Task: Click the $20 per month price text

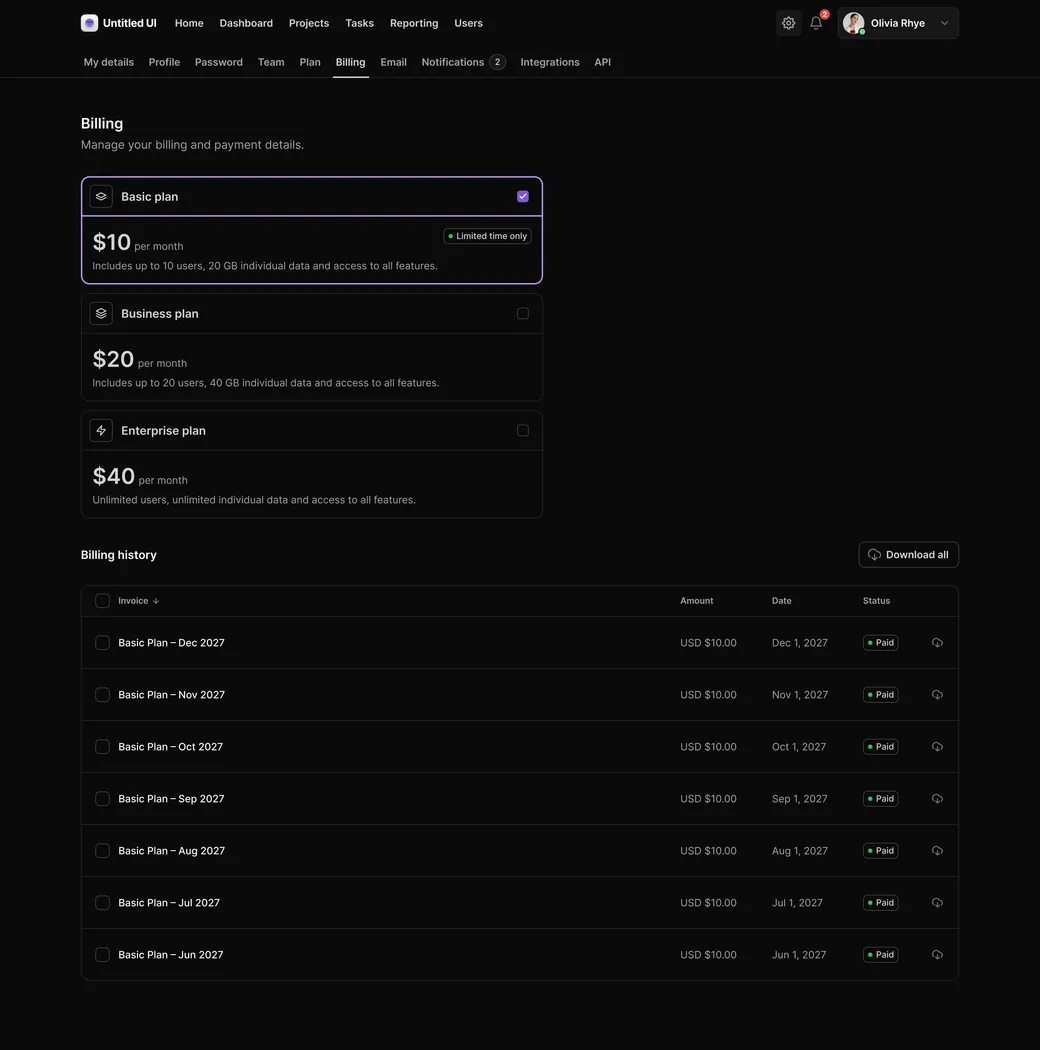Action: coord(139,360)
